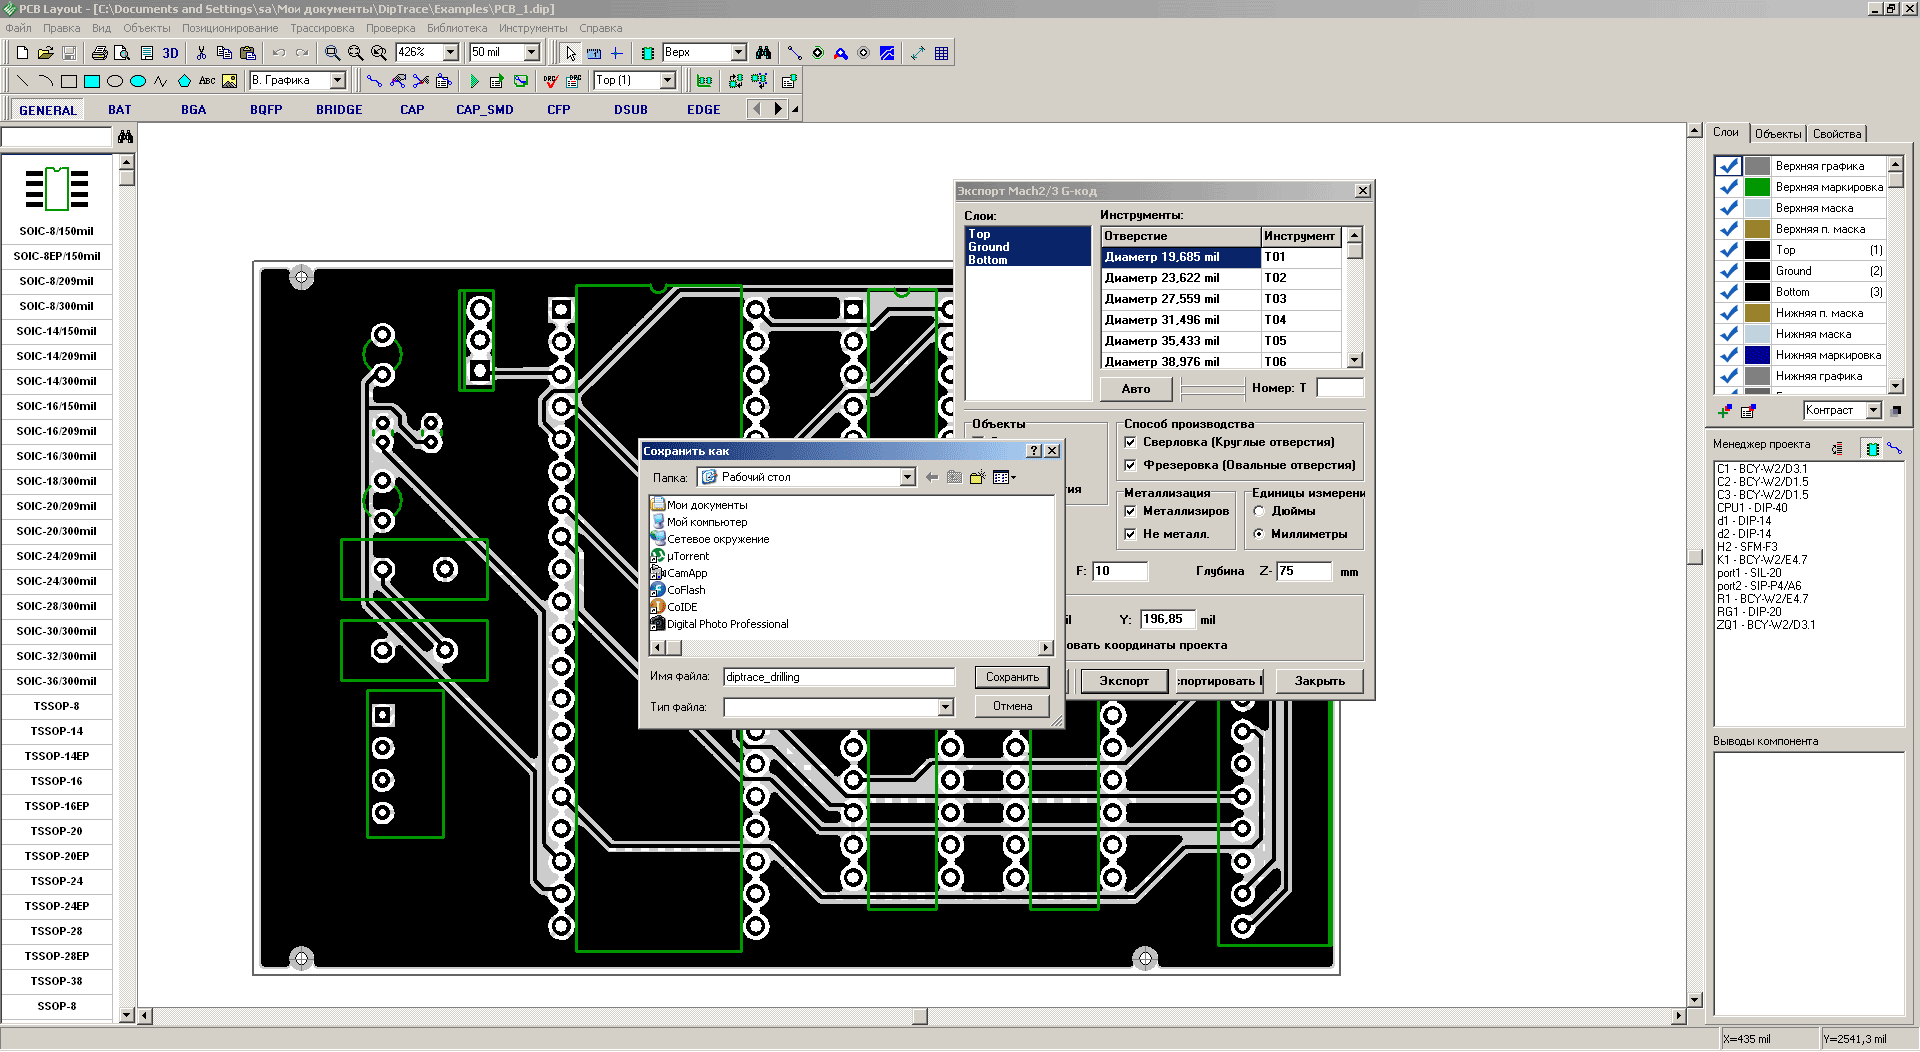Select the Arc drawing tool
Viewport: 1920px width, 1052px height.
tap(45, 81)
